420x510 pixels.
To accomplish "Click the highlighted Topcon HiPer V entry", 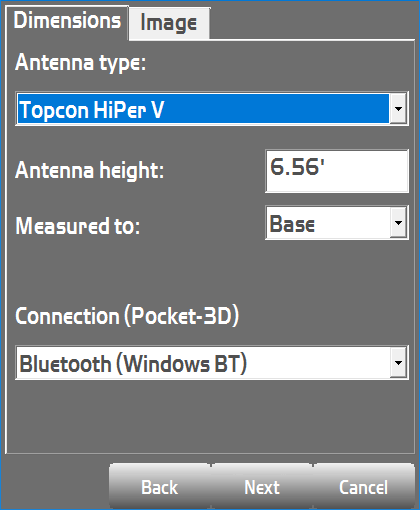I will tap(203, 109).
